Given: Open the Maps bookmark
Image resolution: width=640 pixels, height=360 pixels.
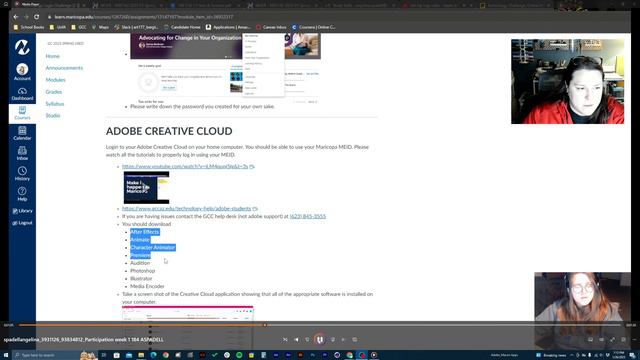Looking at the screenshot, I should click(100, 27).
